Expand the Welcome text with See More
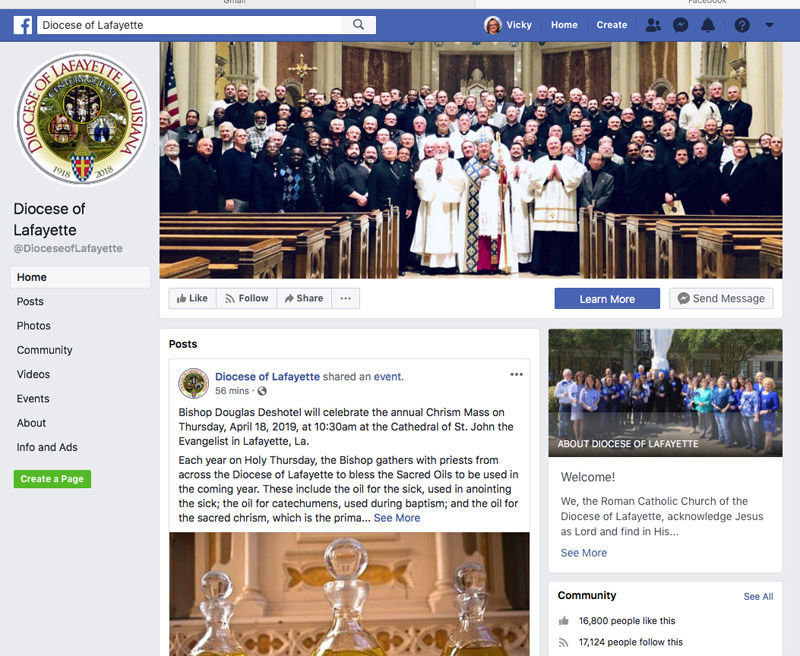Image resolution: width=800 pixels, height=656 pixels. [584, 553]
